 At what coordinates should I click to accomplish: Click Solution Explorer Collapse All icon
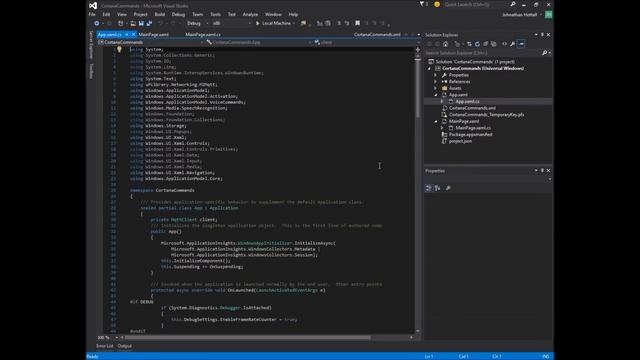pyautogui.click(x=485, y=44)
